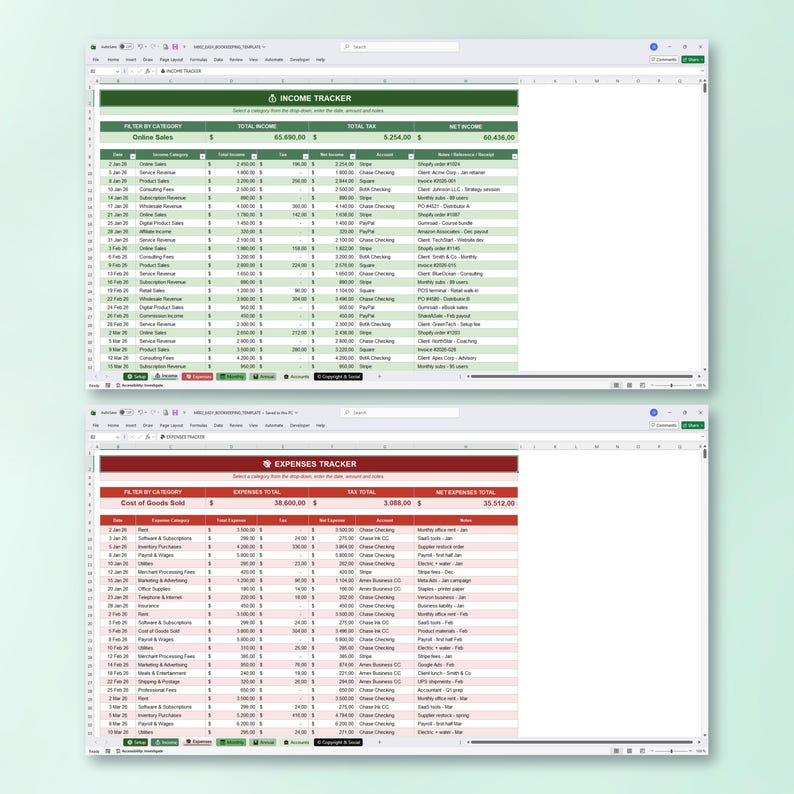Switch to Income sheet in Expenses window

(165, 742)
